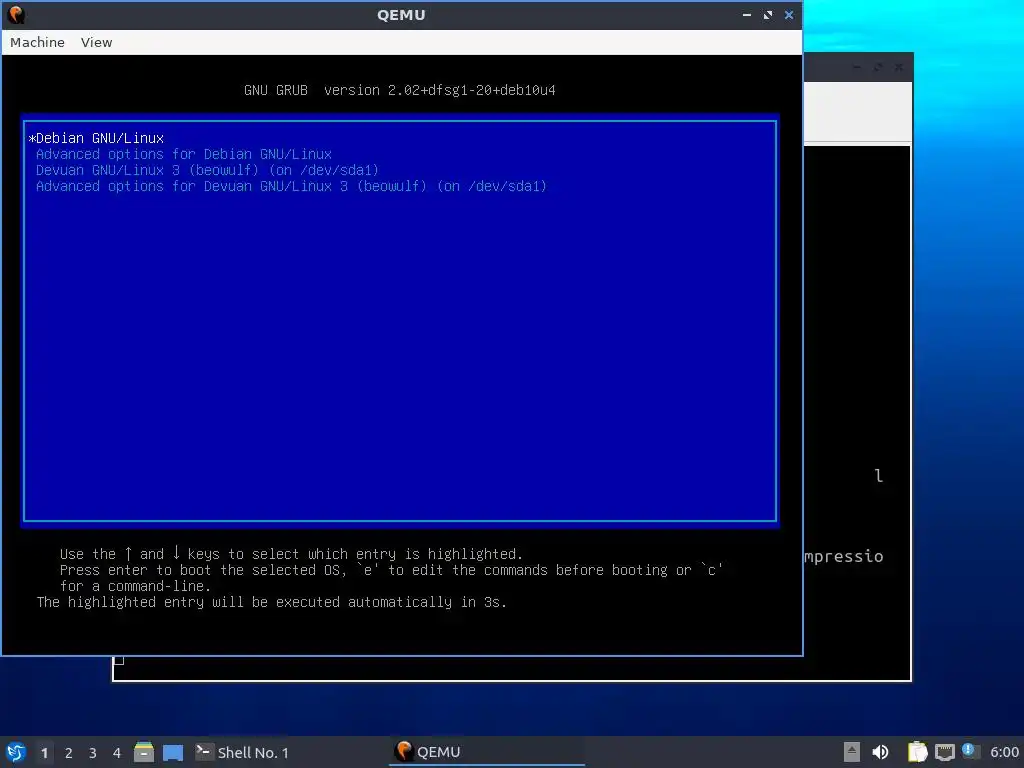Open the Machine menu in QEMU
The width and height of the screenshot is (1024, 768).
click(x=37, y=42)
